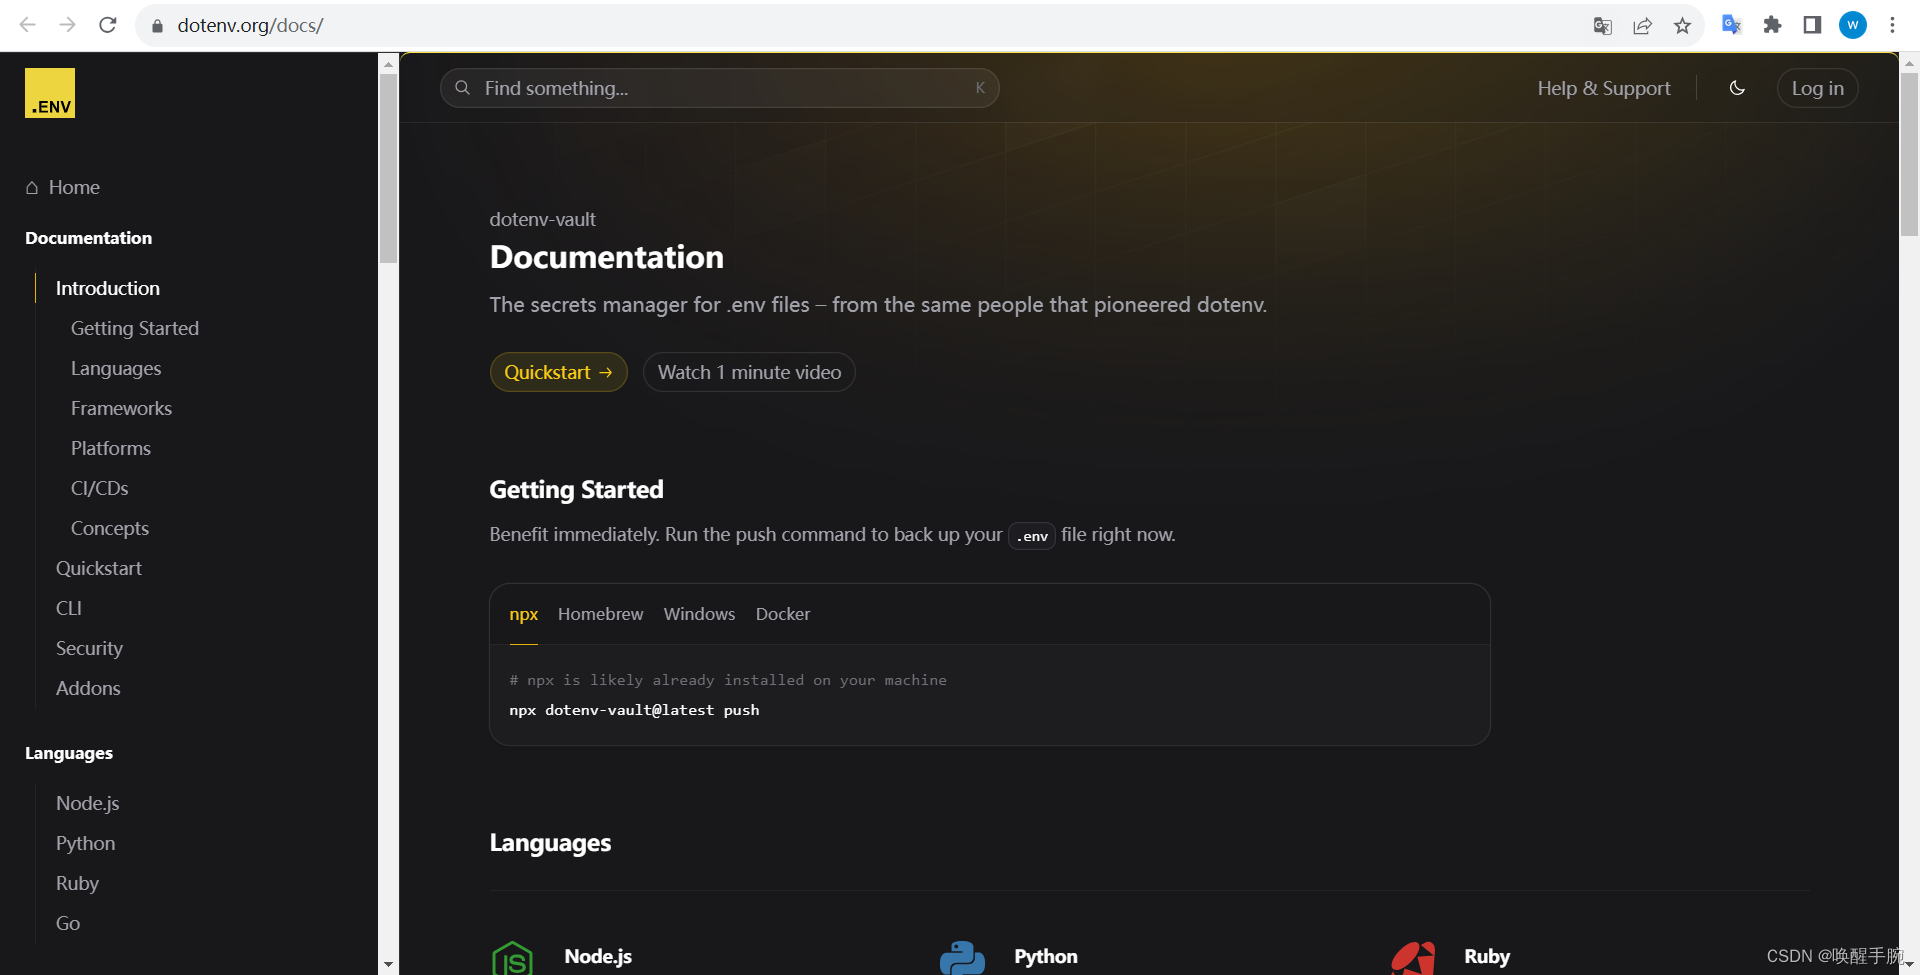Screen dimensions: 1920x975
Task: Open Ruby in sidebar Languages
Action: (77, 883)
